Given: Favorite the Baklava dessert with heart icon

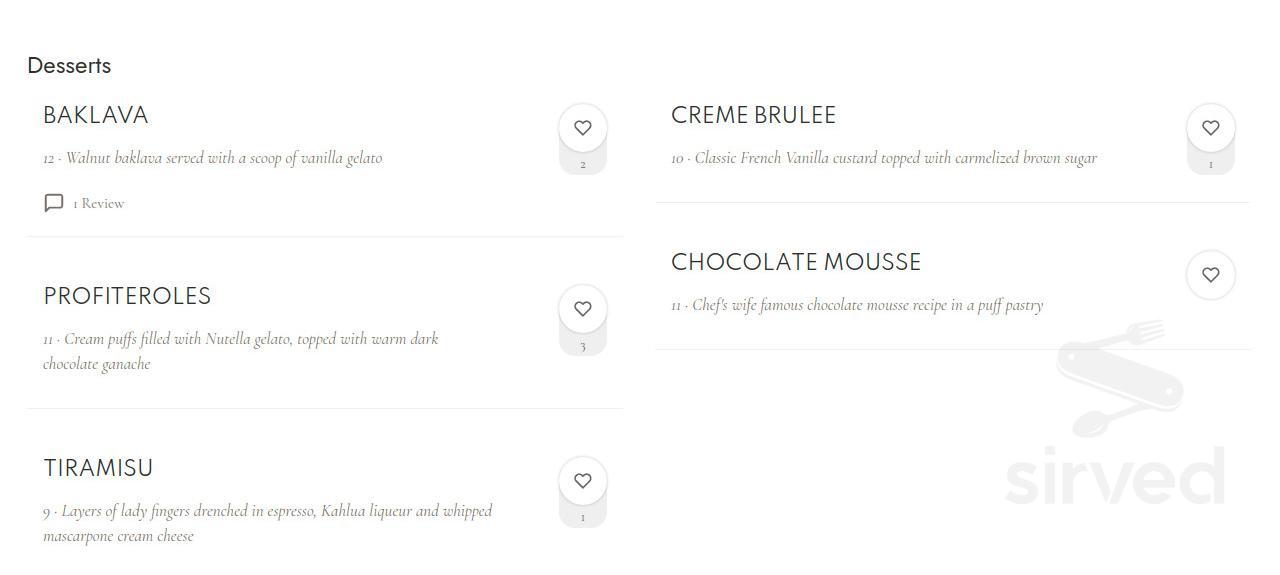Looking at the screenshot, I should (x=583, y=128).
